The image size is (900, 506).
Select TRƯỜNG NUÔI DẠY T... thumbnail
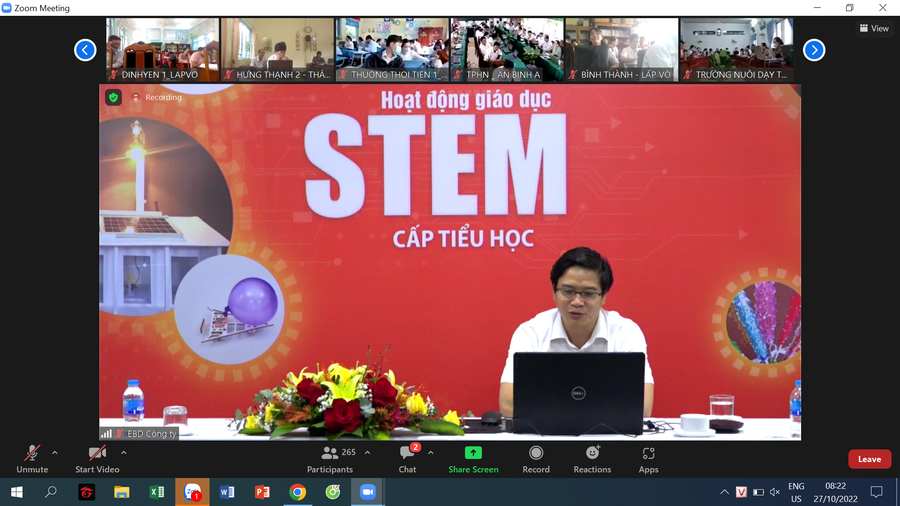coord(736,50)
